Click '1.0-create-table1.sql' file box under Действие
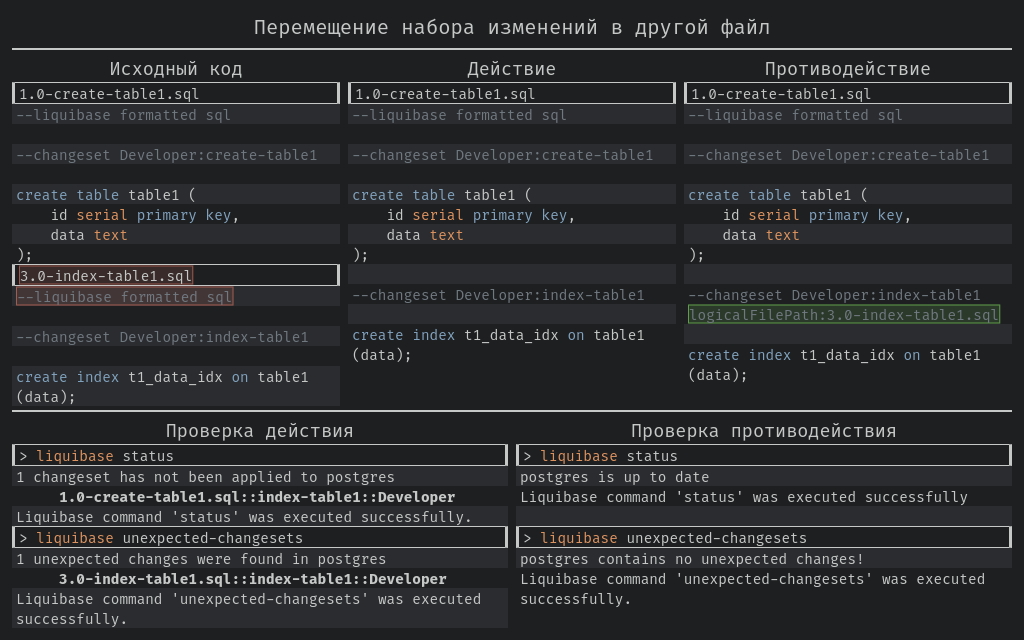 511,93
